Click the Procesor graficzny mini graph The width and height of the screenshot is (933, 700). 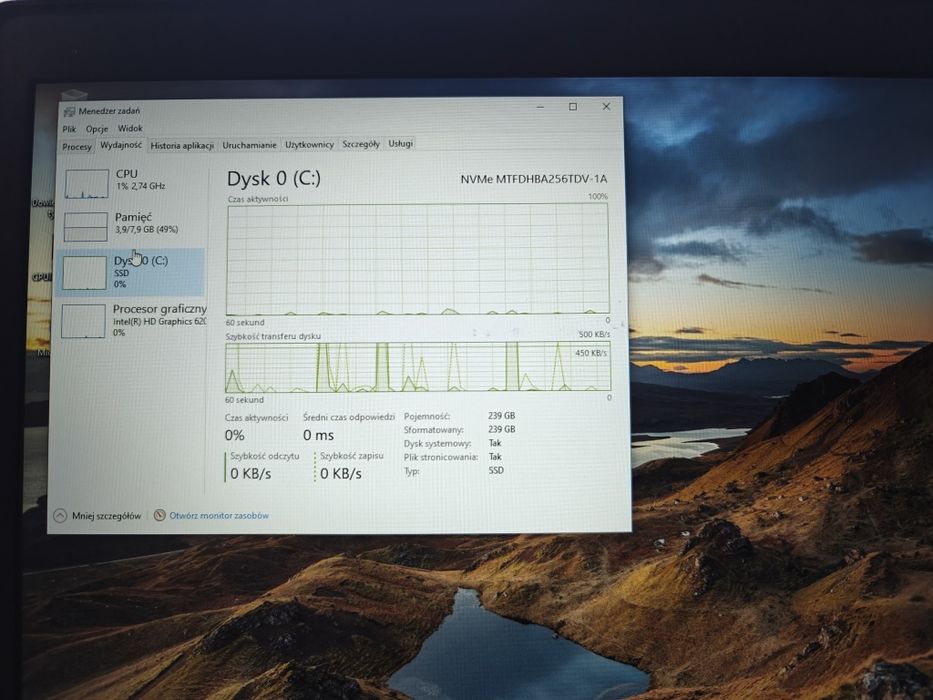83,321
